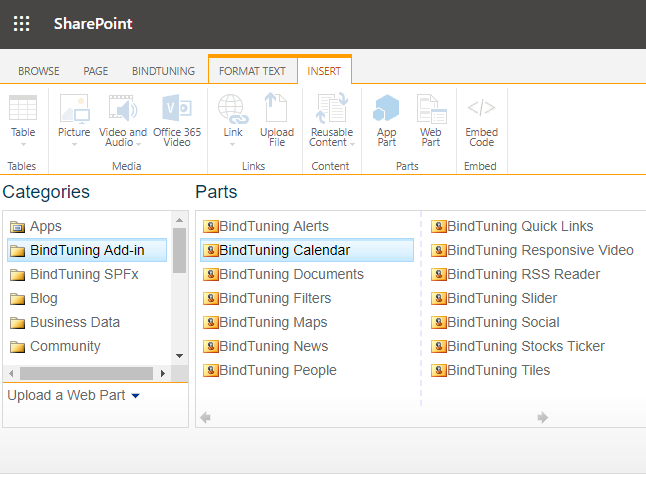Expand the Table dropdown arrow
The height and width of the screenshot is (479, 646).
(23, 144)
